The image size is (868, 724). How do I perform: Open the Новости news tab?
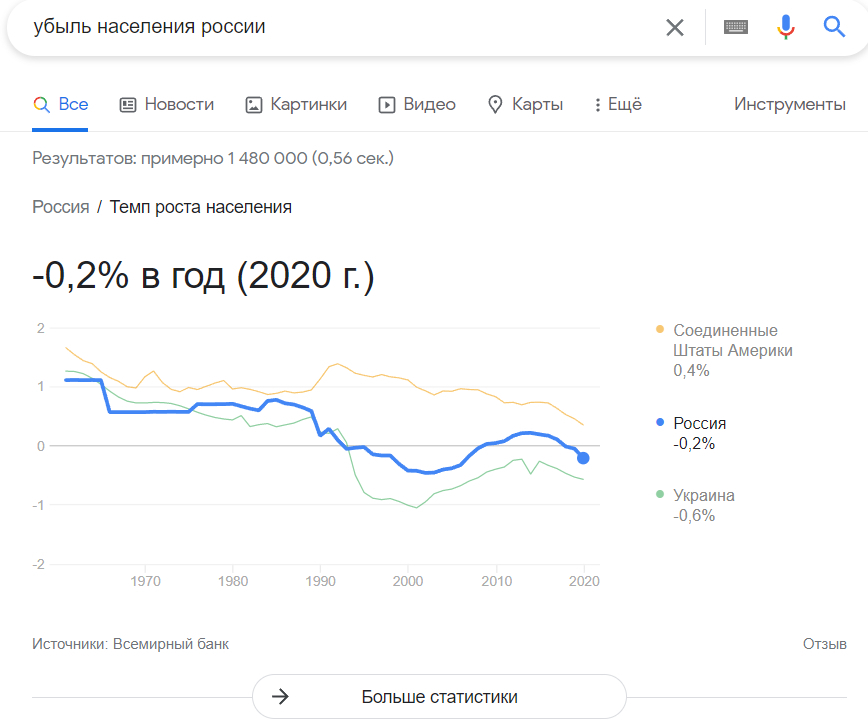tap(167, 104)
